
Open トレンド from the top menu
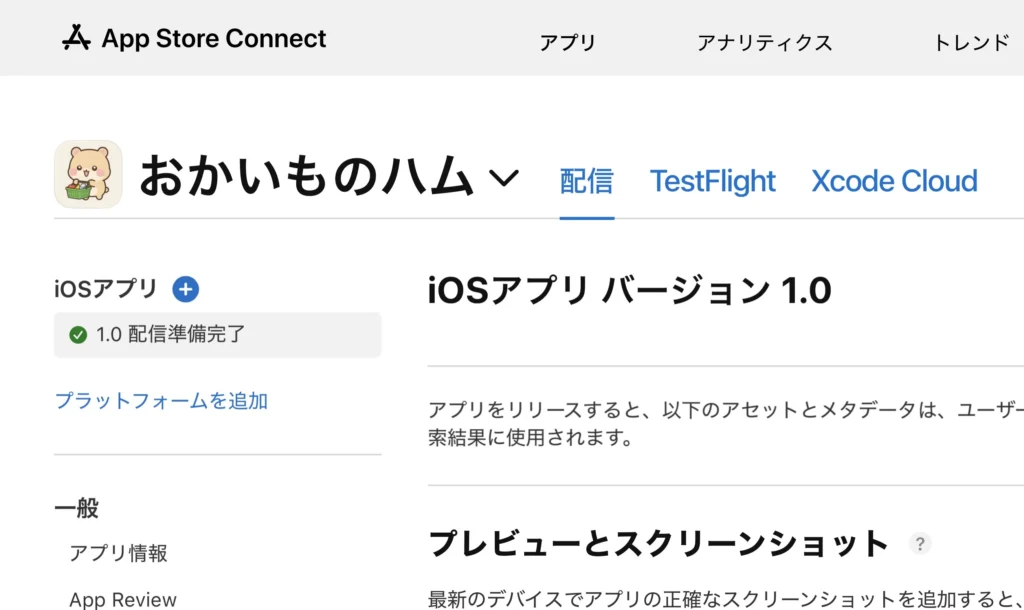pos(969,42)
